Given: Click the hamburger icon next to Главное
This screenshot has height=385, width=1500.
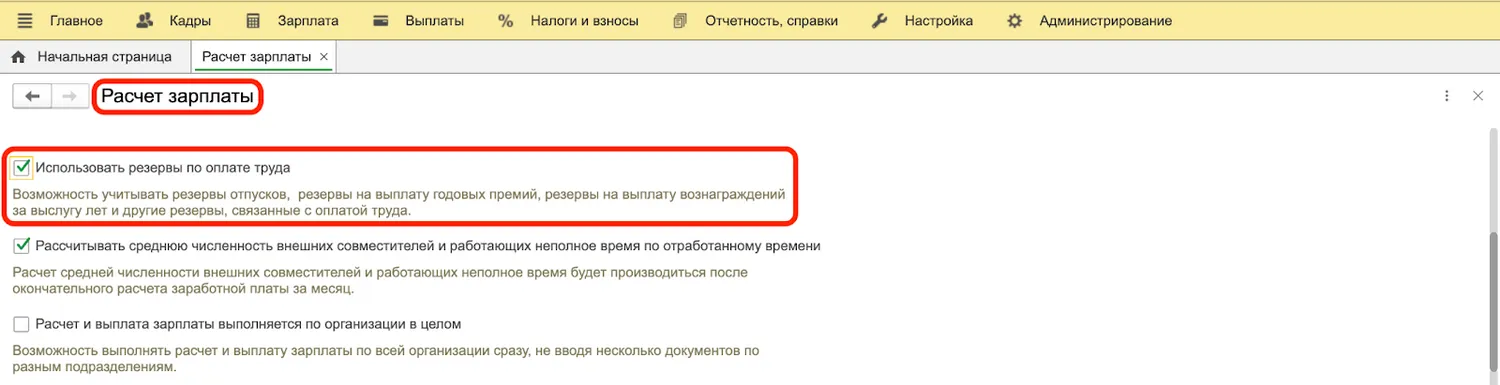Looking at the screenshot, I should (25, 20).
